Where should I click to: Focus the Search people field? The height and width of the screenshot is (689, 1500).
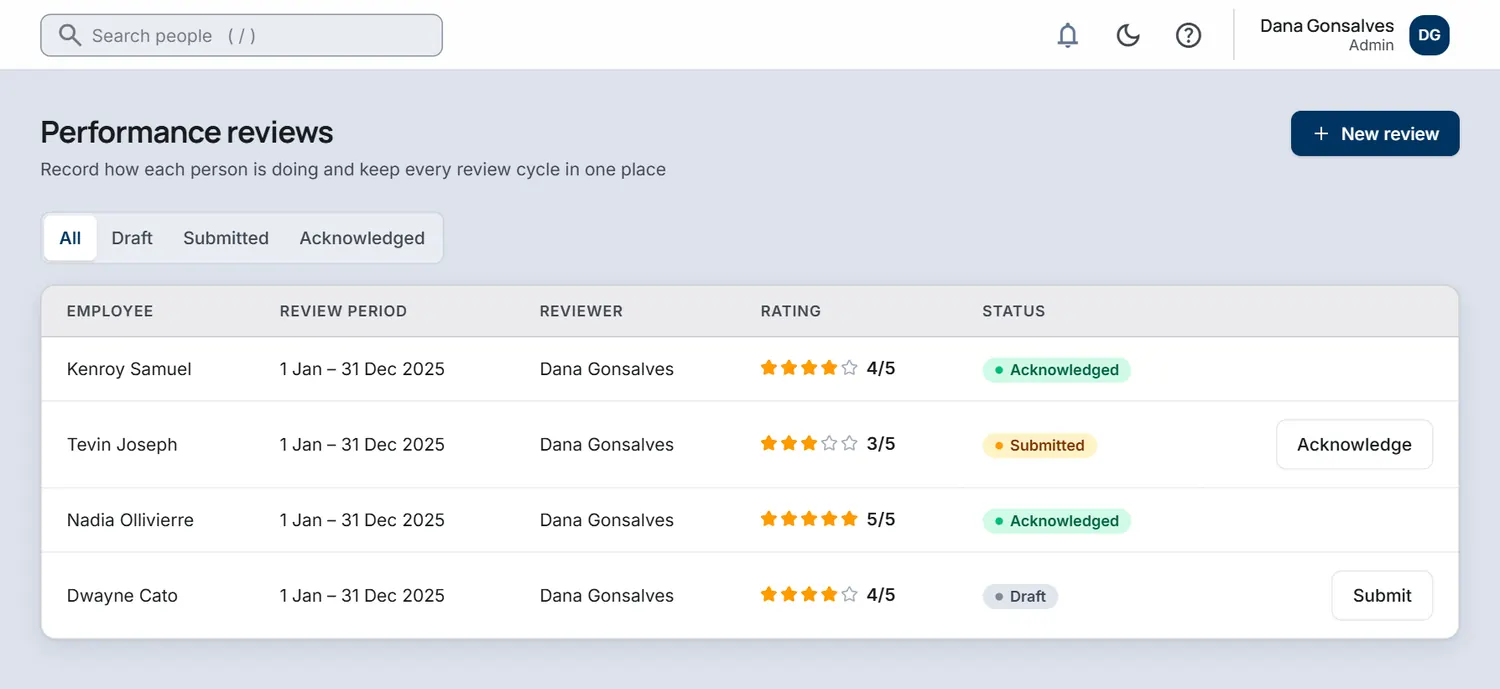point(241,35)
